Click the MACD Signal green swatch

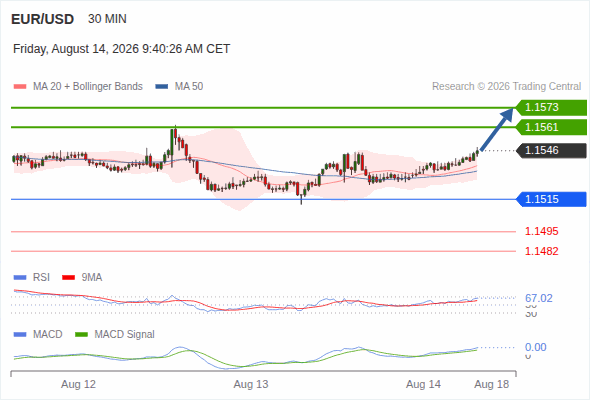81,335
